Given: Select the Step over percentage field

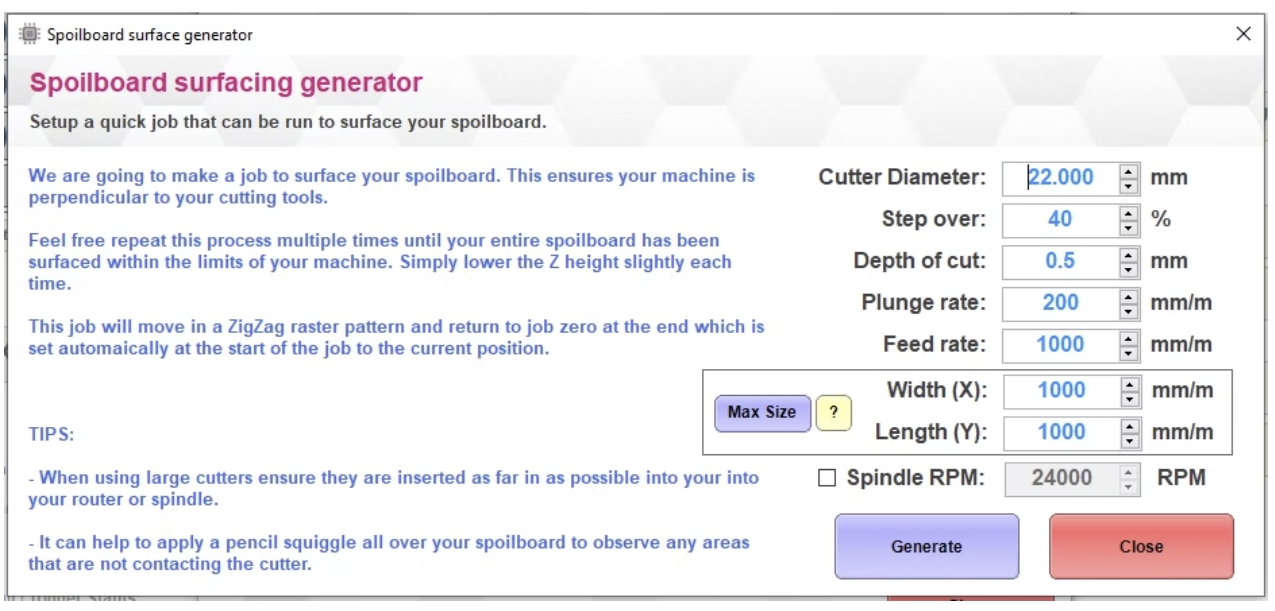Looking at the screenshot, I should [x=1061, y=219].
